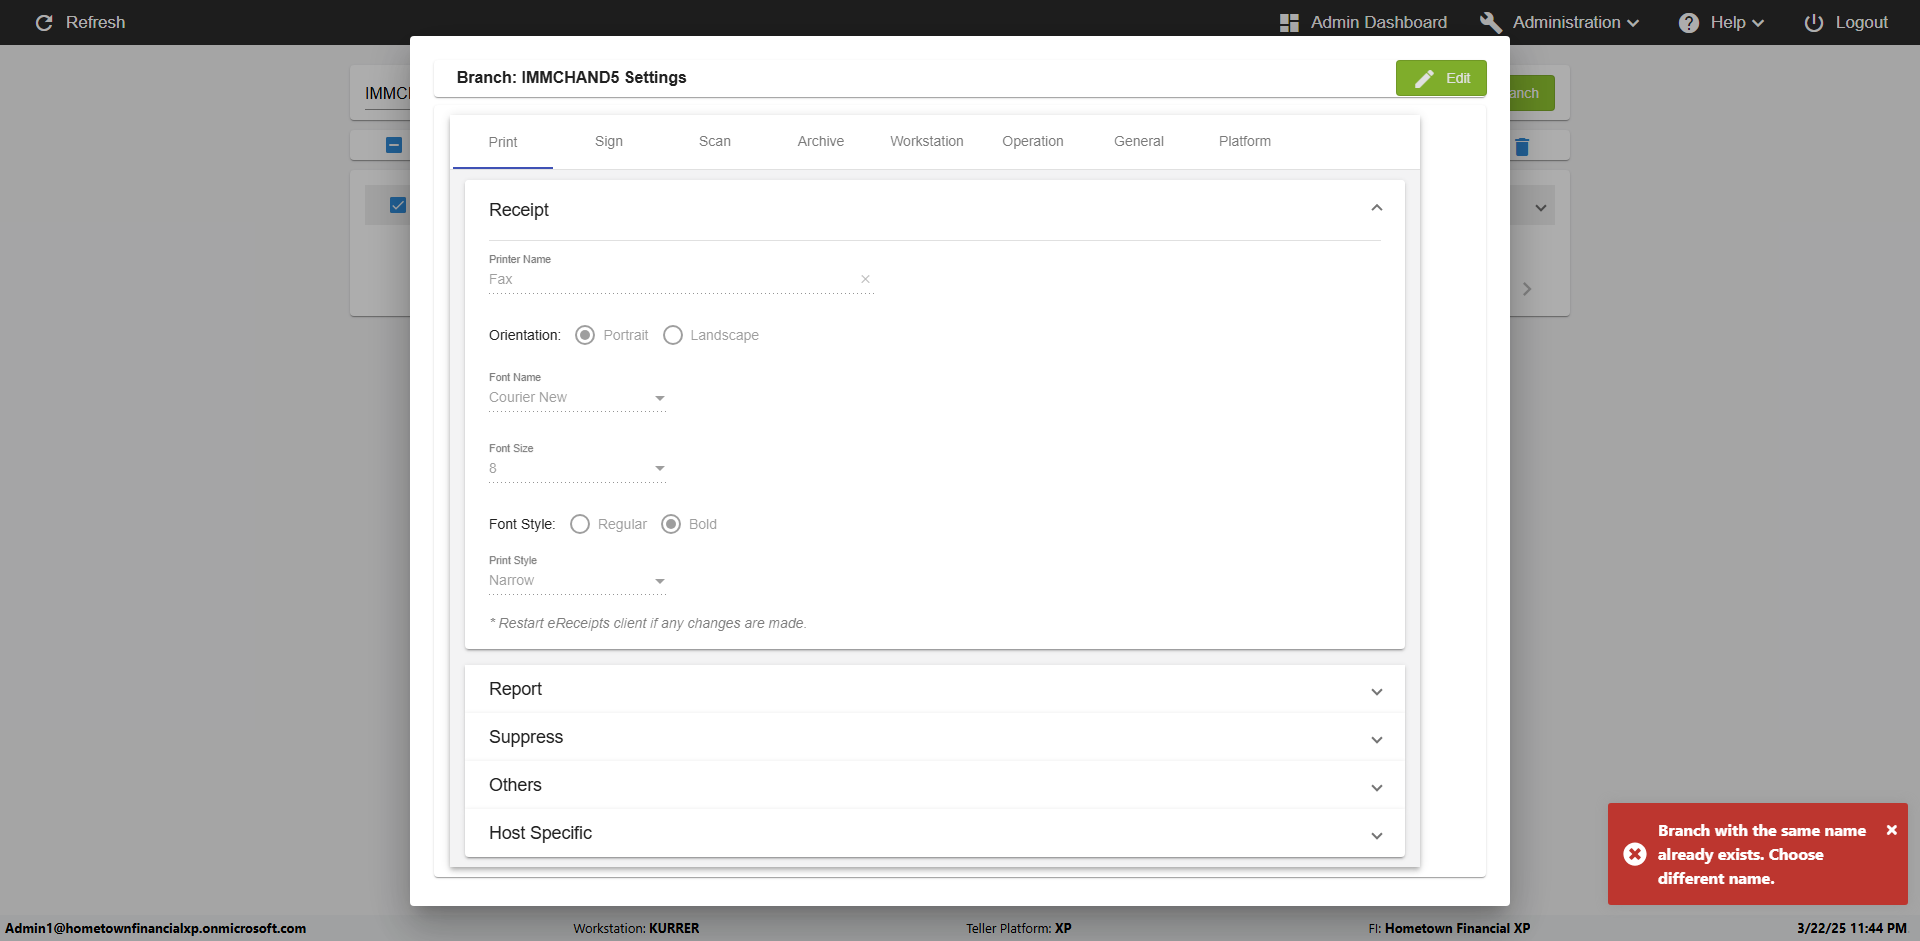Switch to the Print tab
Viewport: 1920px width, 941px height.
(x=503, y=142)
